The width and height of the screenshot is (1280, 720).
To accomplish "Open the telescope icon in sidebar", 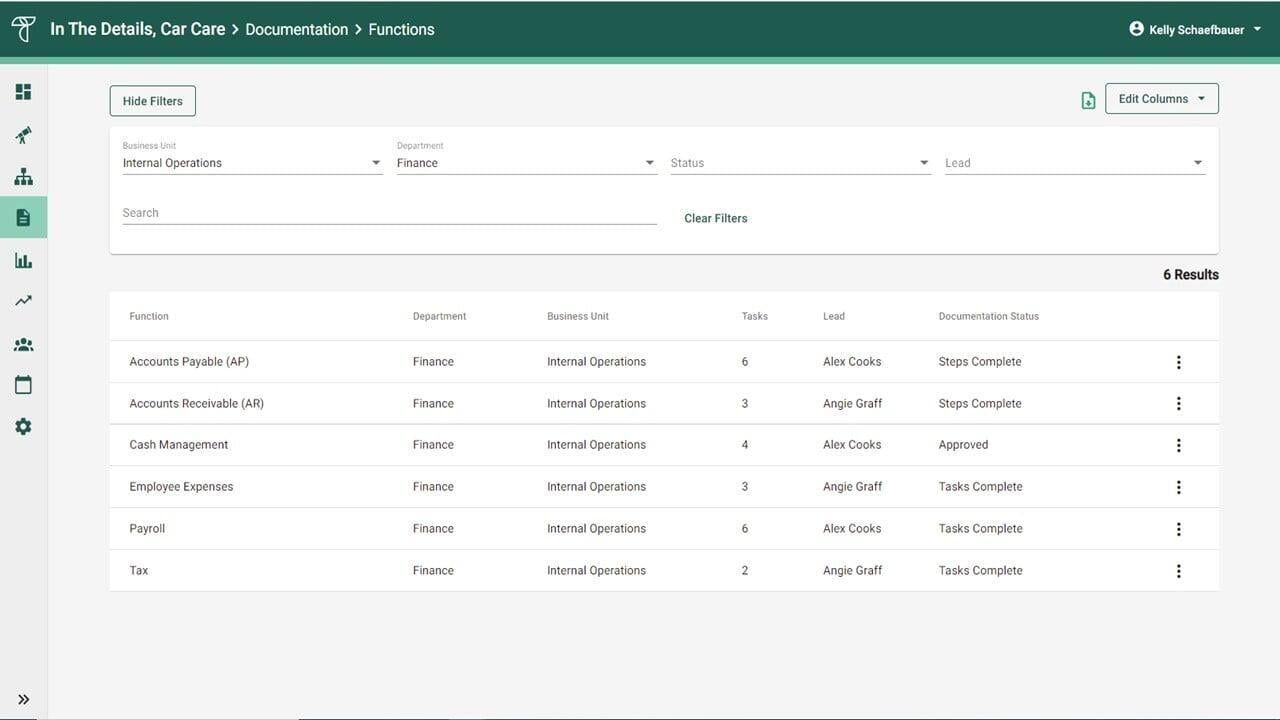I will [x=23, y=134].
